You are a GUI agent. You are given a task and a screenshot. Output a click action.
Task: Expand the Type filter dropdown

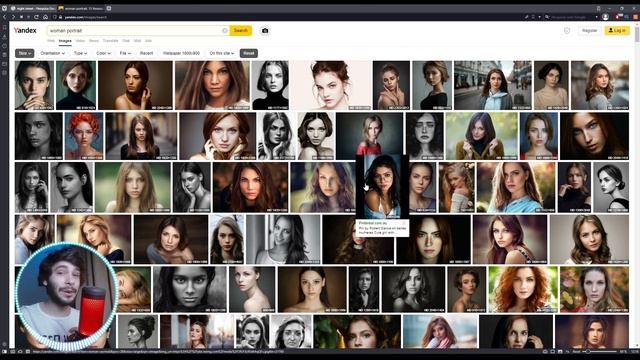80,53
